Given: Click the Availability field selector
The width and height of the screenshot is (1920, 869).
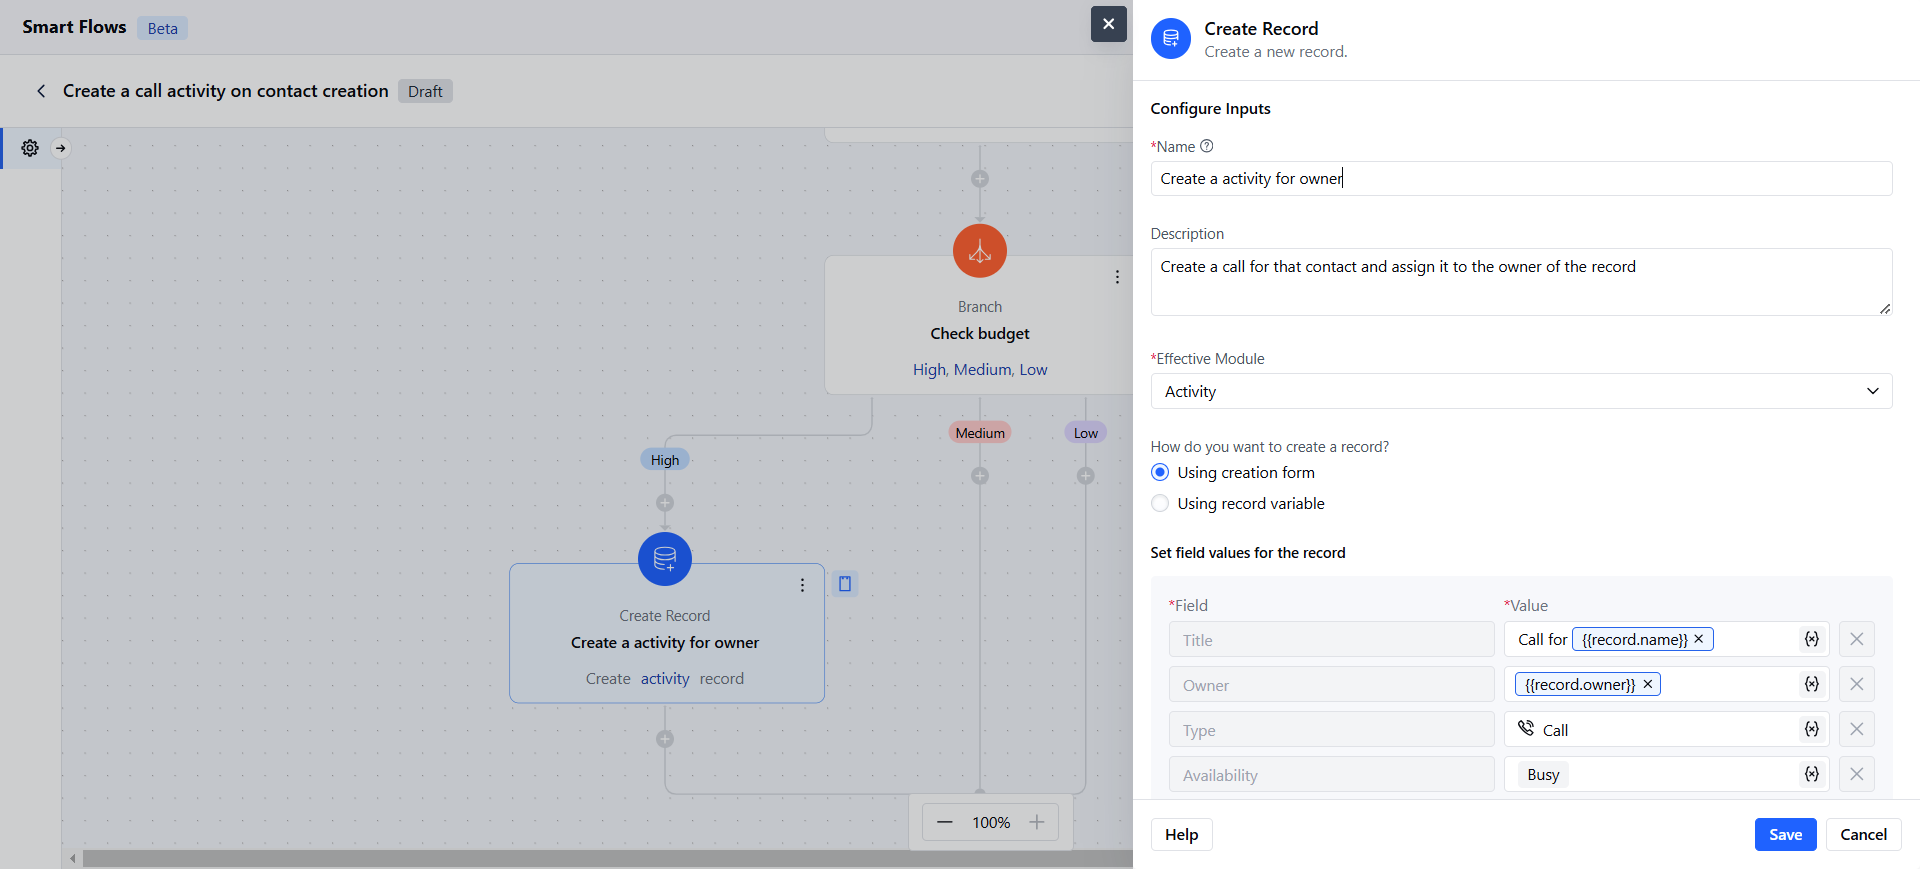Looking at the screenshot, I should pyautogui.click(x=1331, y=775).
